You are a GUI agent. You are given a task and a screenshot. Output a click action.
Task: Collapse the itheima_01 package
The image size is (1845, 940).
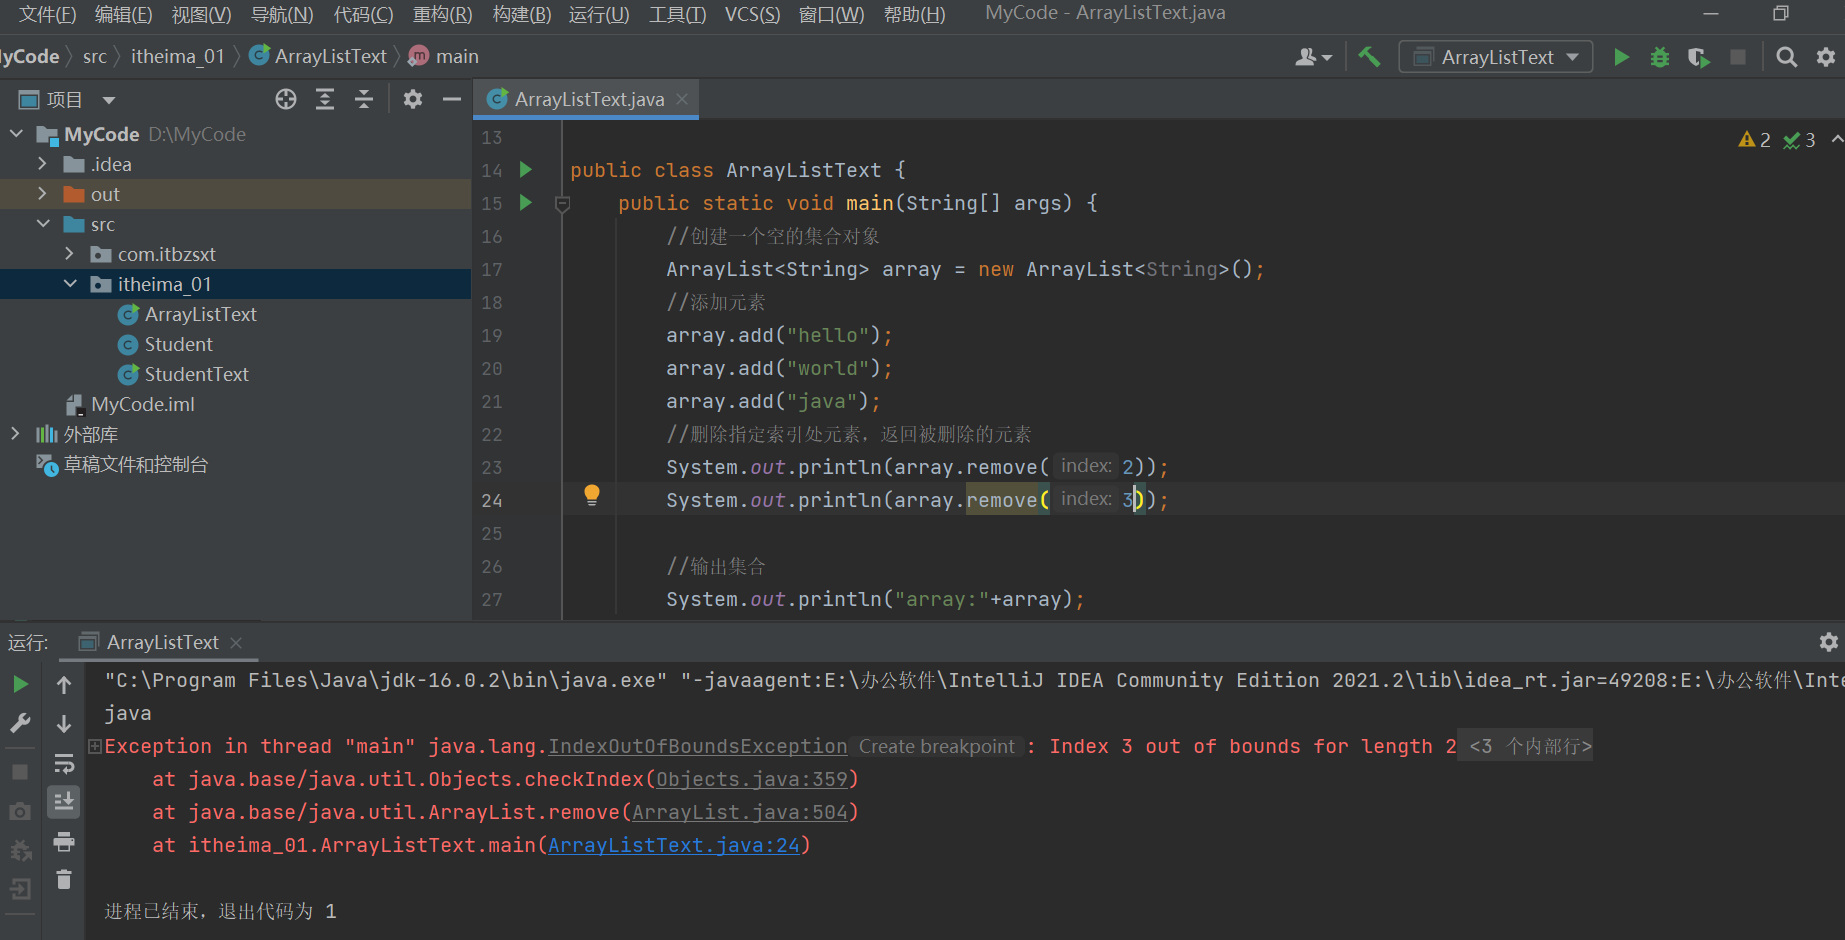[x=69, y=284]
